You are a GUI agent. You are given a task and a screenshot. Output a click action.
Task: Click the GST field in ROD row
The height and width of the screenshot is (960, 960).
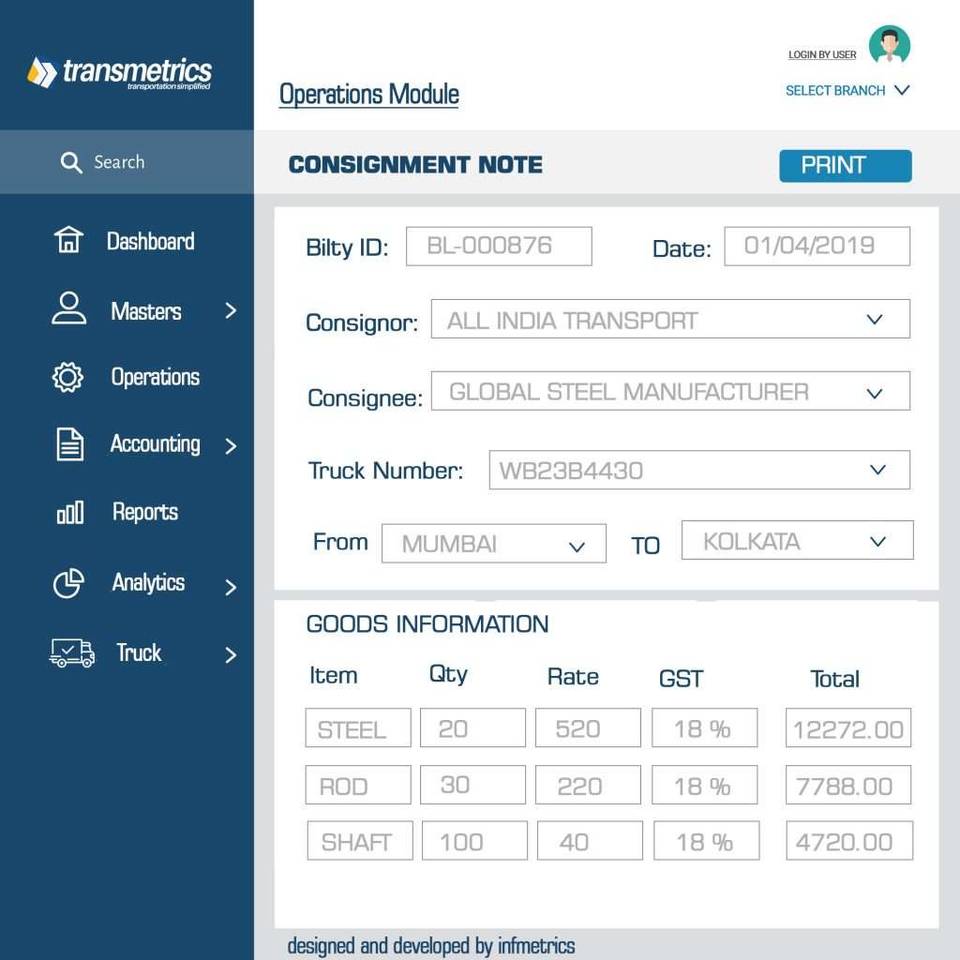(x=704, y=784)
